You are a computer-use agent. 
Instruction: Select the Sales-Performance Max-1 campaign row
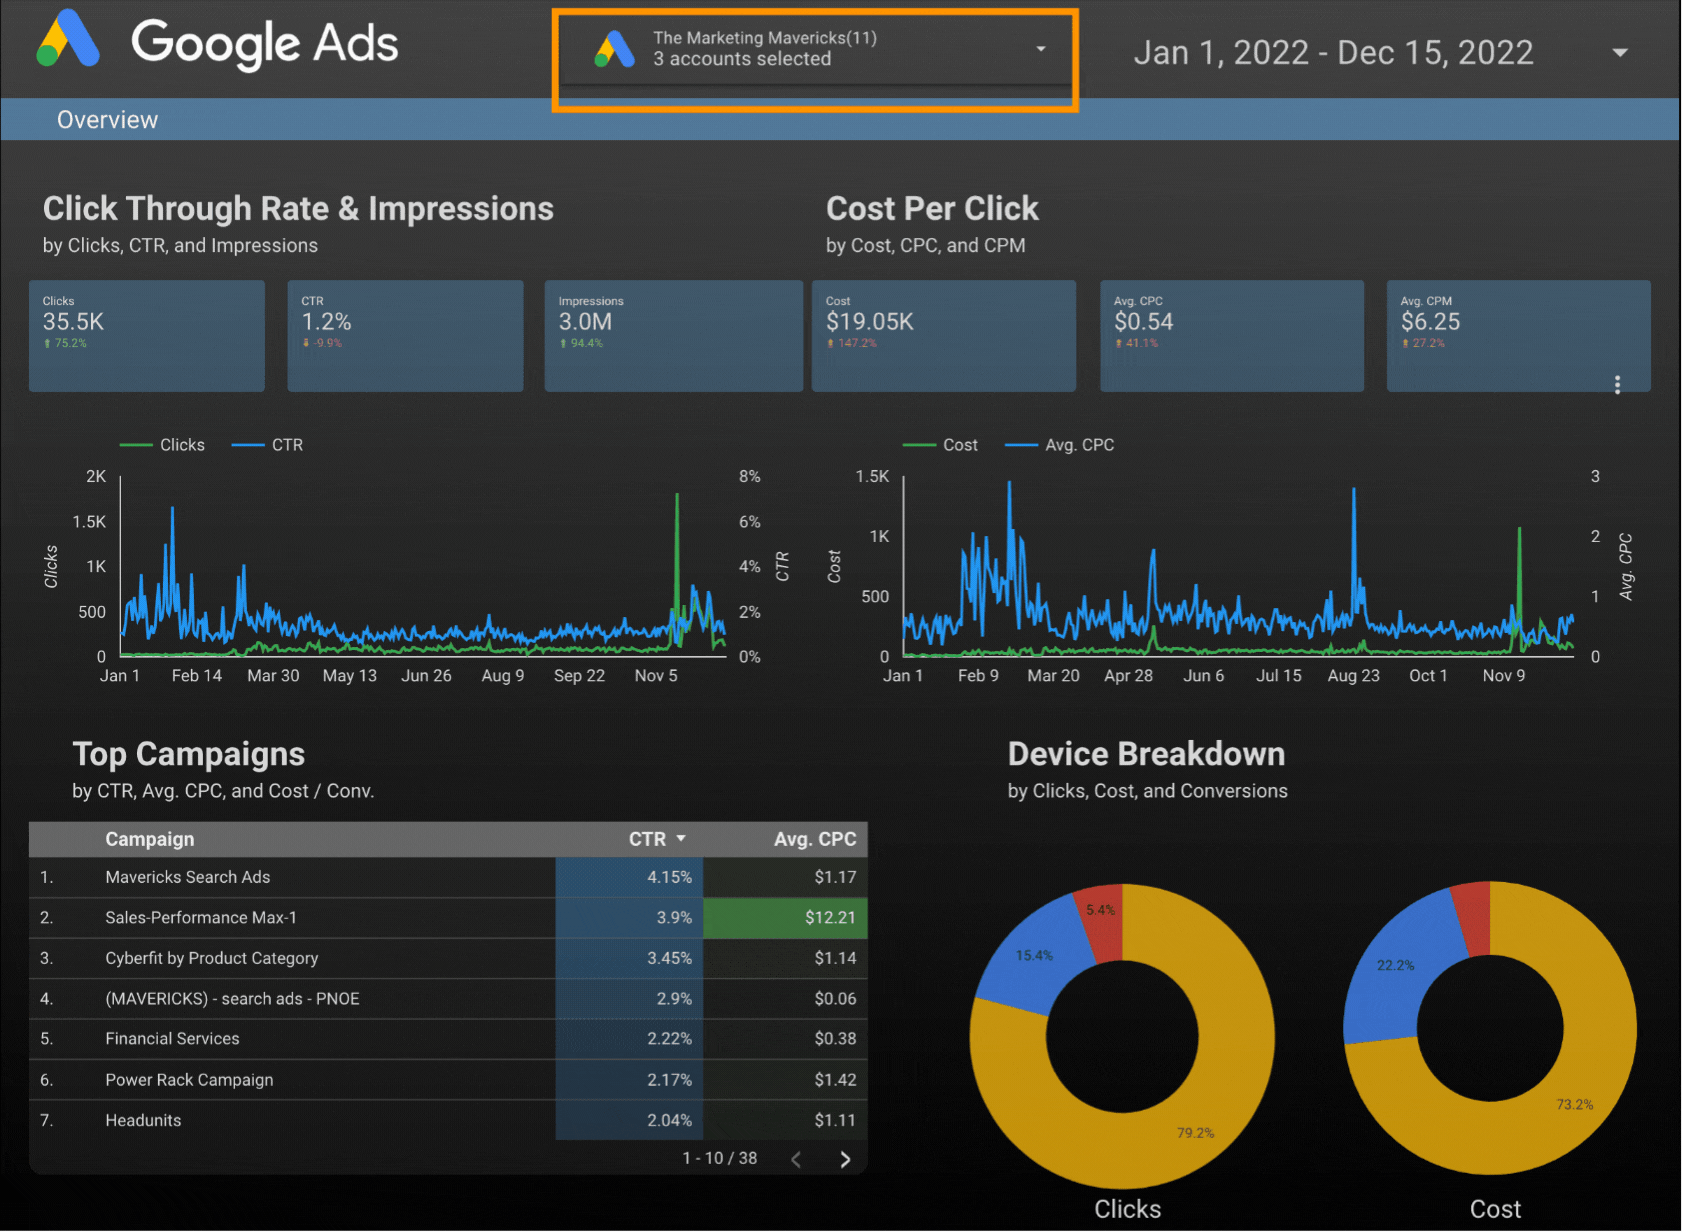pyautogui.click(x=448, y=918)
